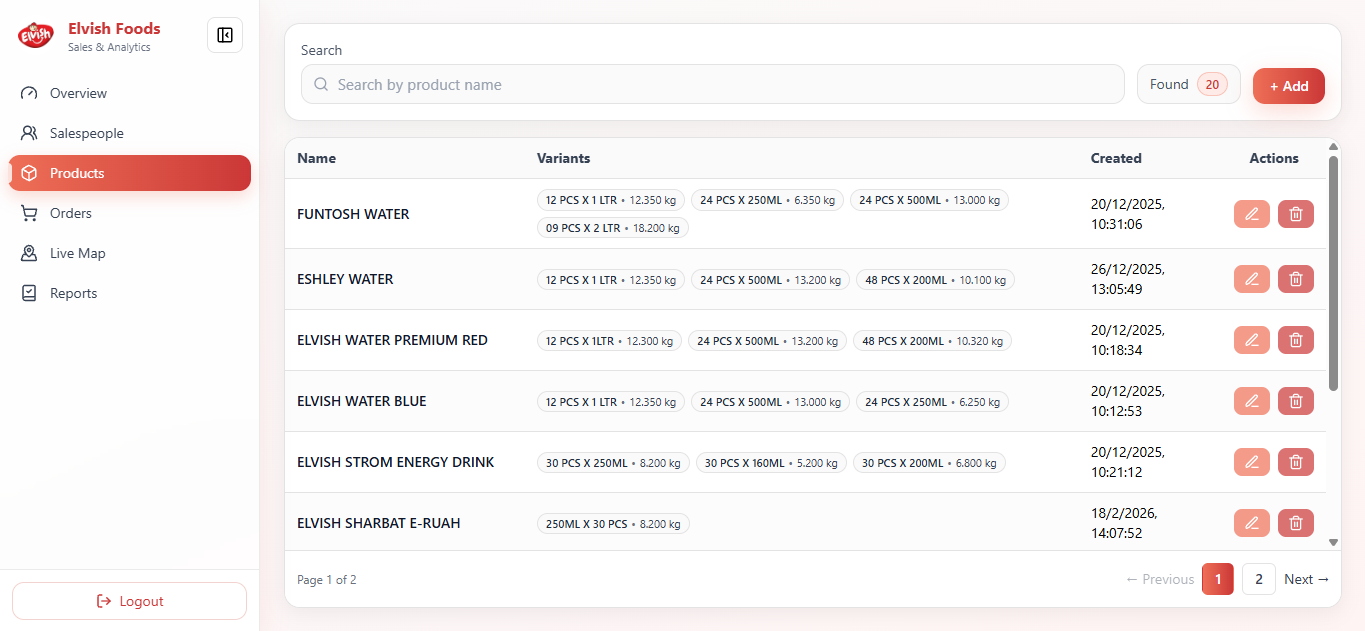Click the Variants column header
This screenshot has width=1365, height=631.
click(564, 158)
